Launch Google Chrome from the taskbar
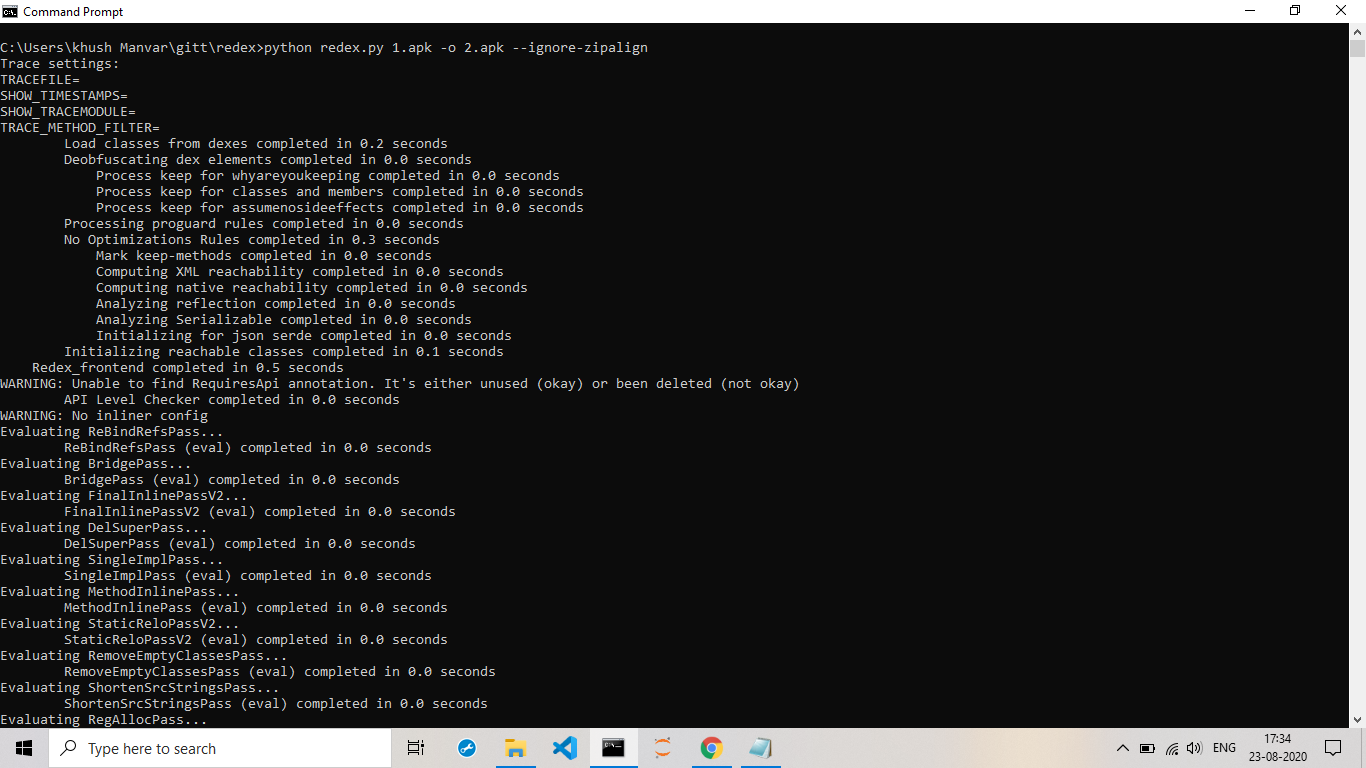 711,748
